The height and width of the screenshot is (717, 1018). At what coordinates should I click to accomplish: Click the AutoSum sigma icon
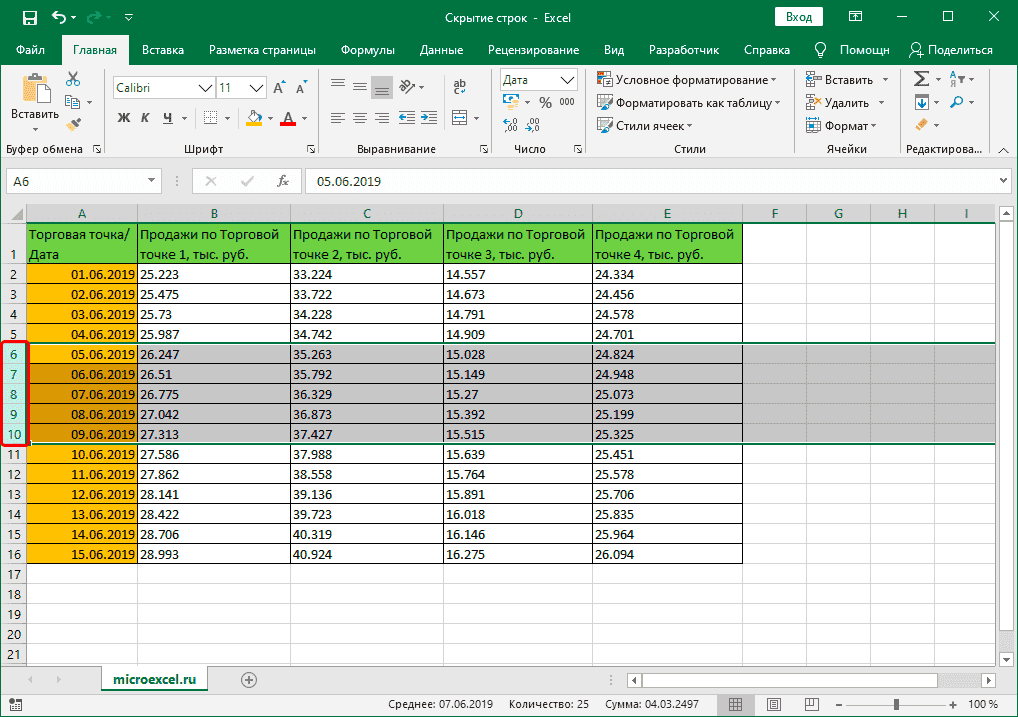(x=922, y=80)
